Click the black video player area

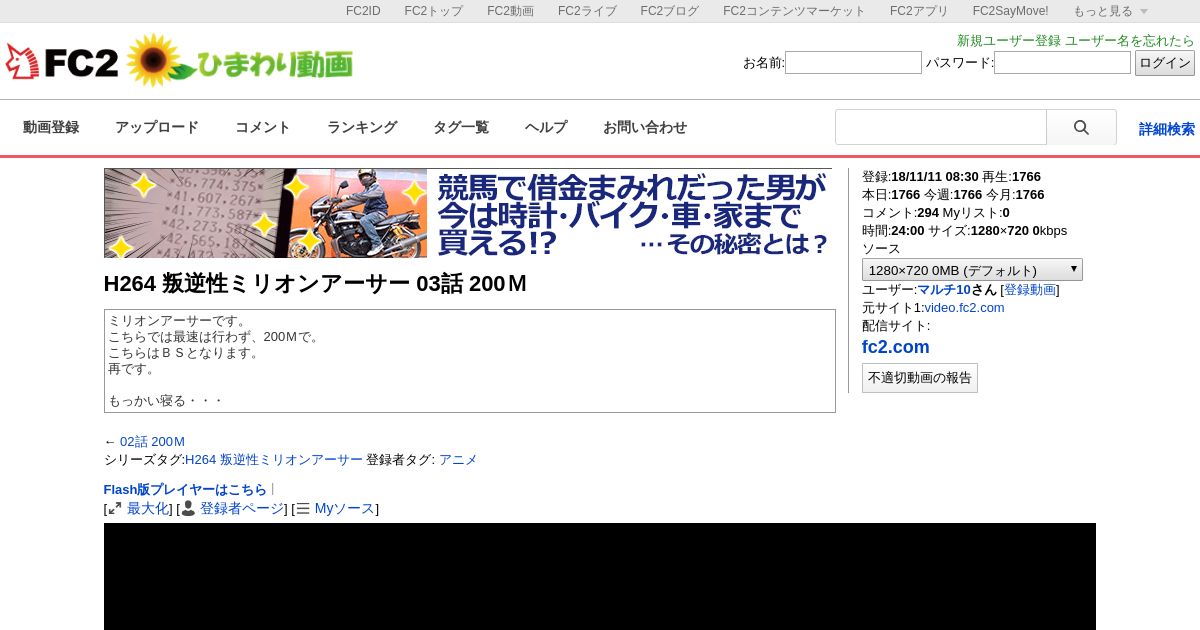[x=600, y=576]
